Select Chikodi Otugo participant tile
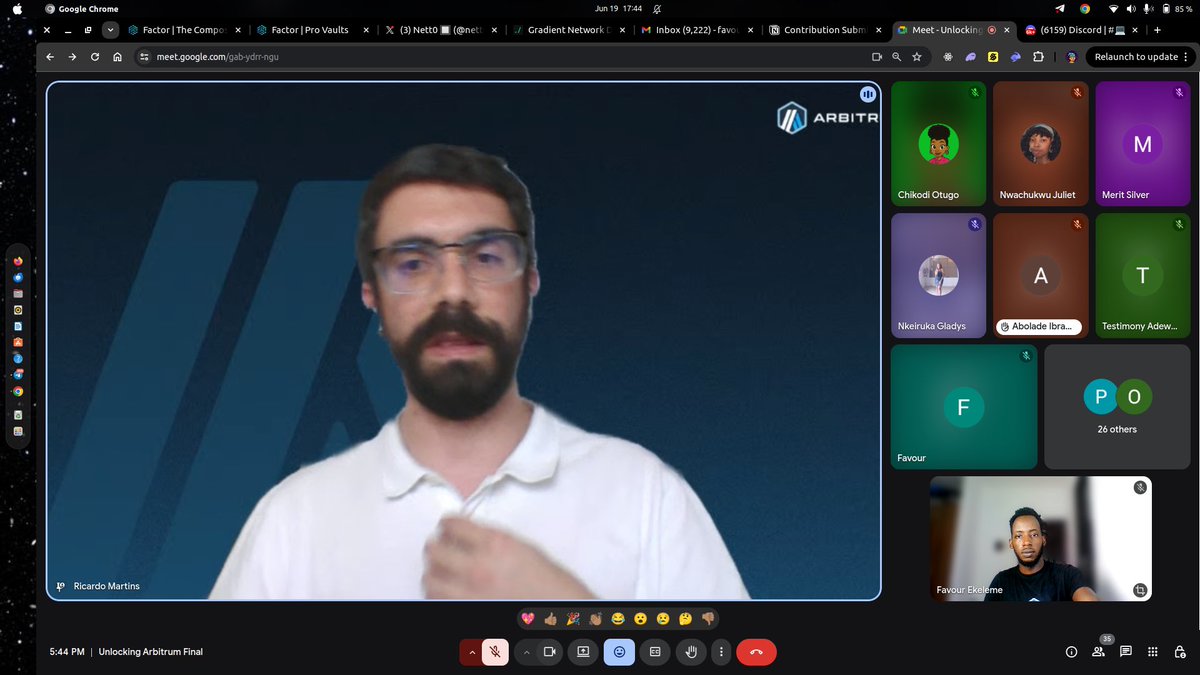The image size is (1200, 675). [938, 144]
